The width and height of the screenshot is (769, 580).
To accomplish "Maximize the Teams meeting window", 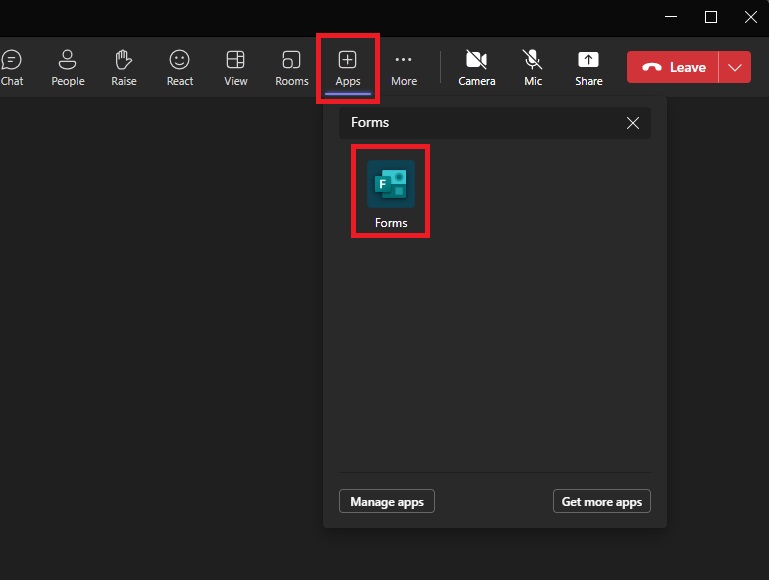I will click(x=711, y=17).
